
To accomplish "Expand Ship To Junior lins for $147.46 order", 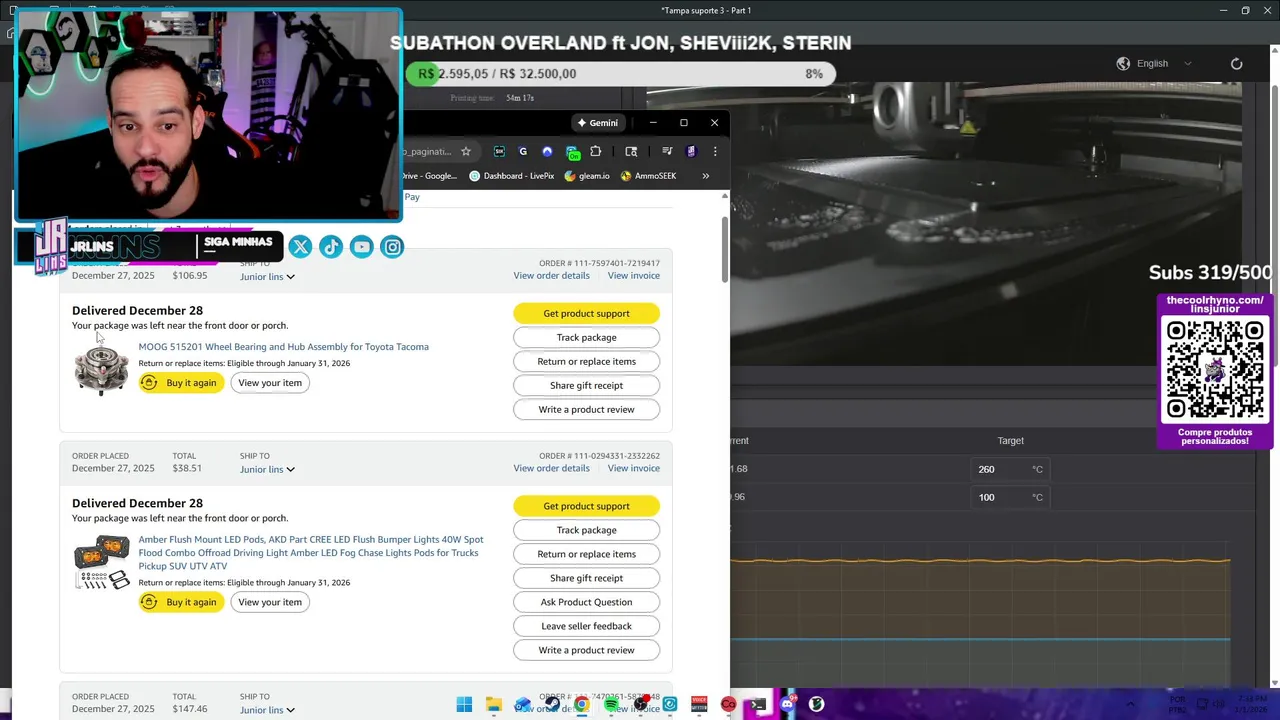I will (267, 710).
